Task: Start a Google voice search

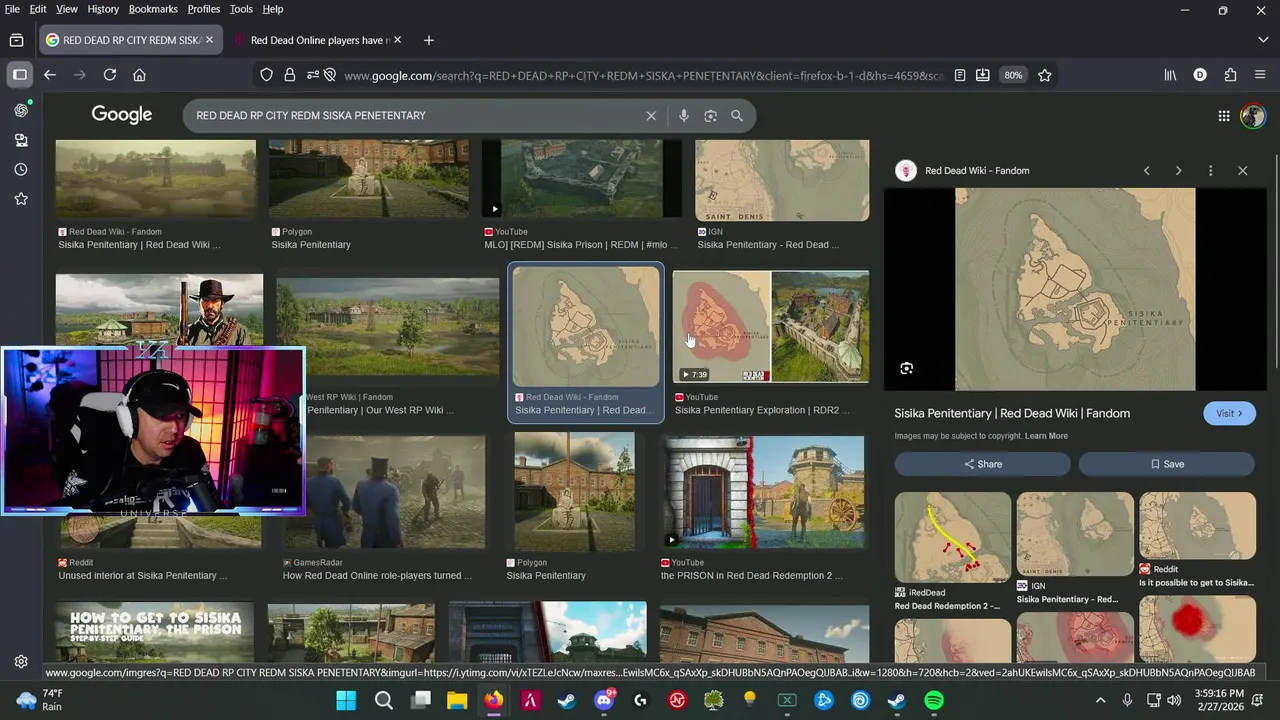Action: 684,116
